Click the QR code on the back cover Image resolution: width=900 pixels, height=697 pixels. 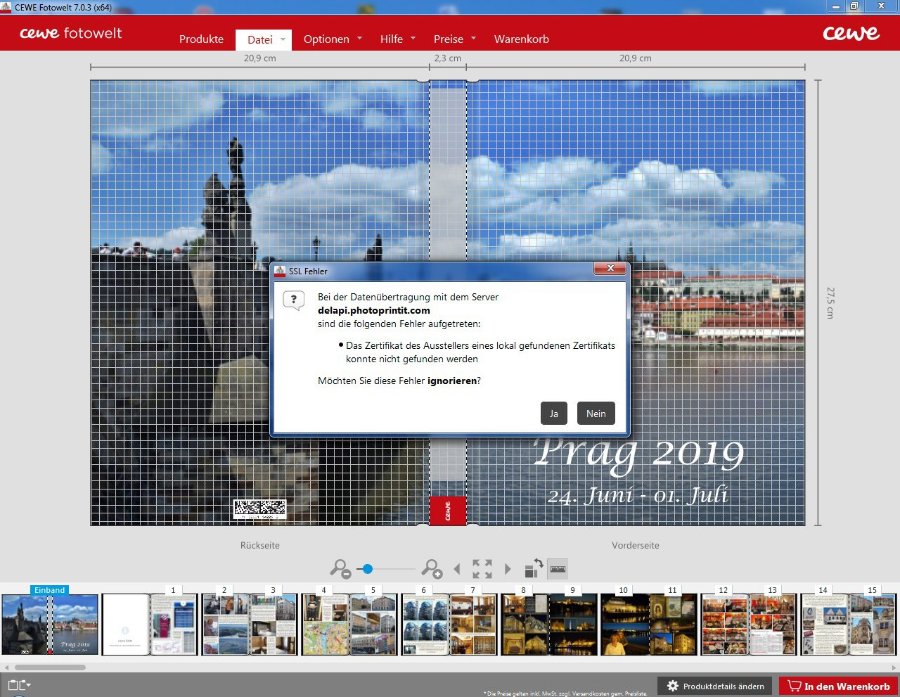pos(259,509)
